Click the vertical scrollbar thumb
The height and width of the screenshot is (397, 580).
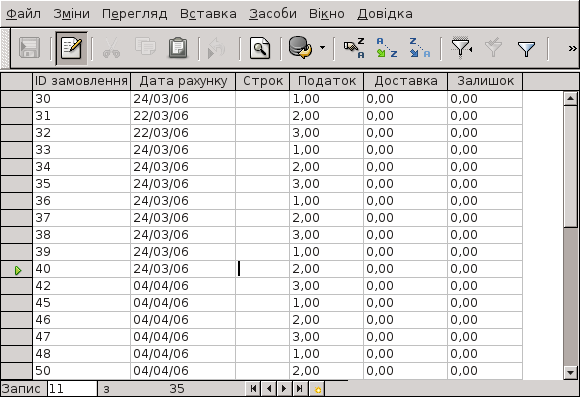570,166
